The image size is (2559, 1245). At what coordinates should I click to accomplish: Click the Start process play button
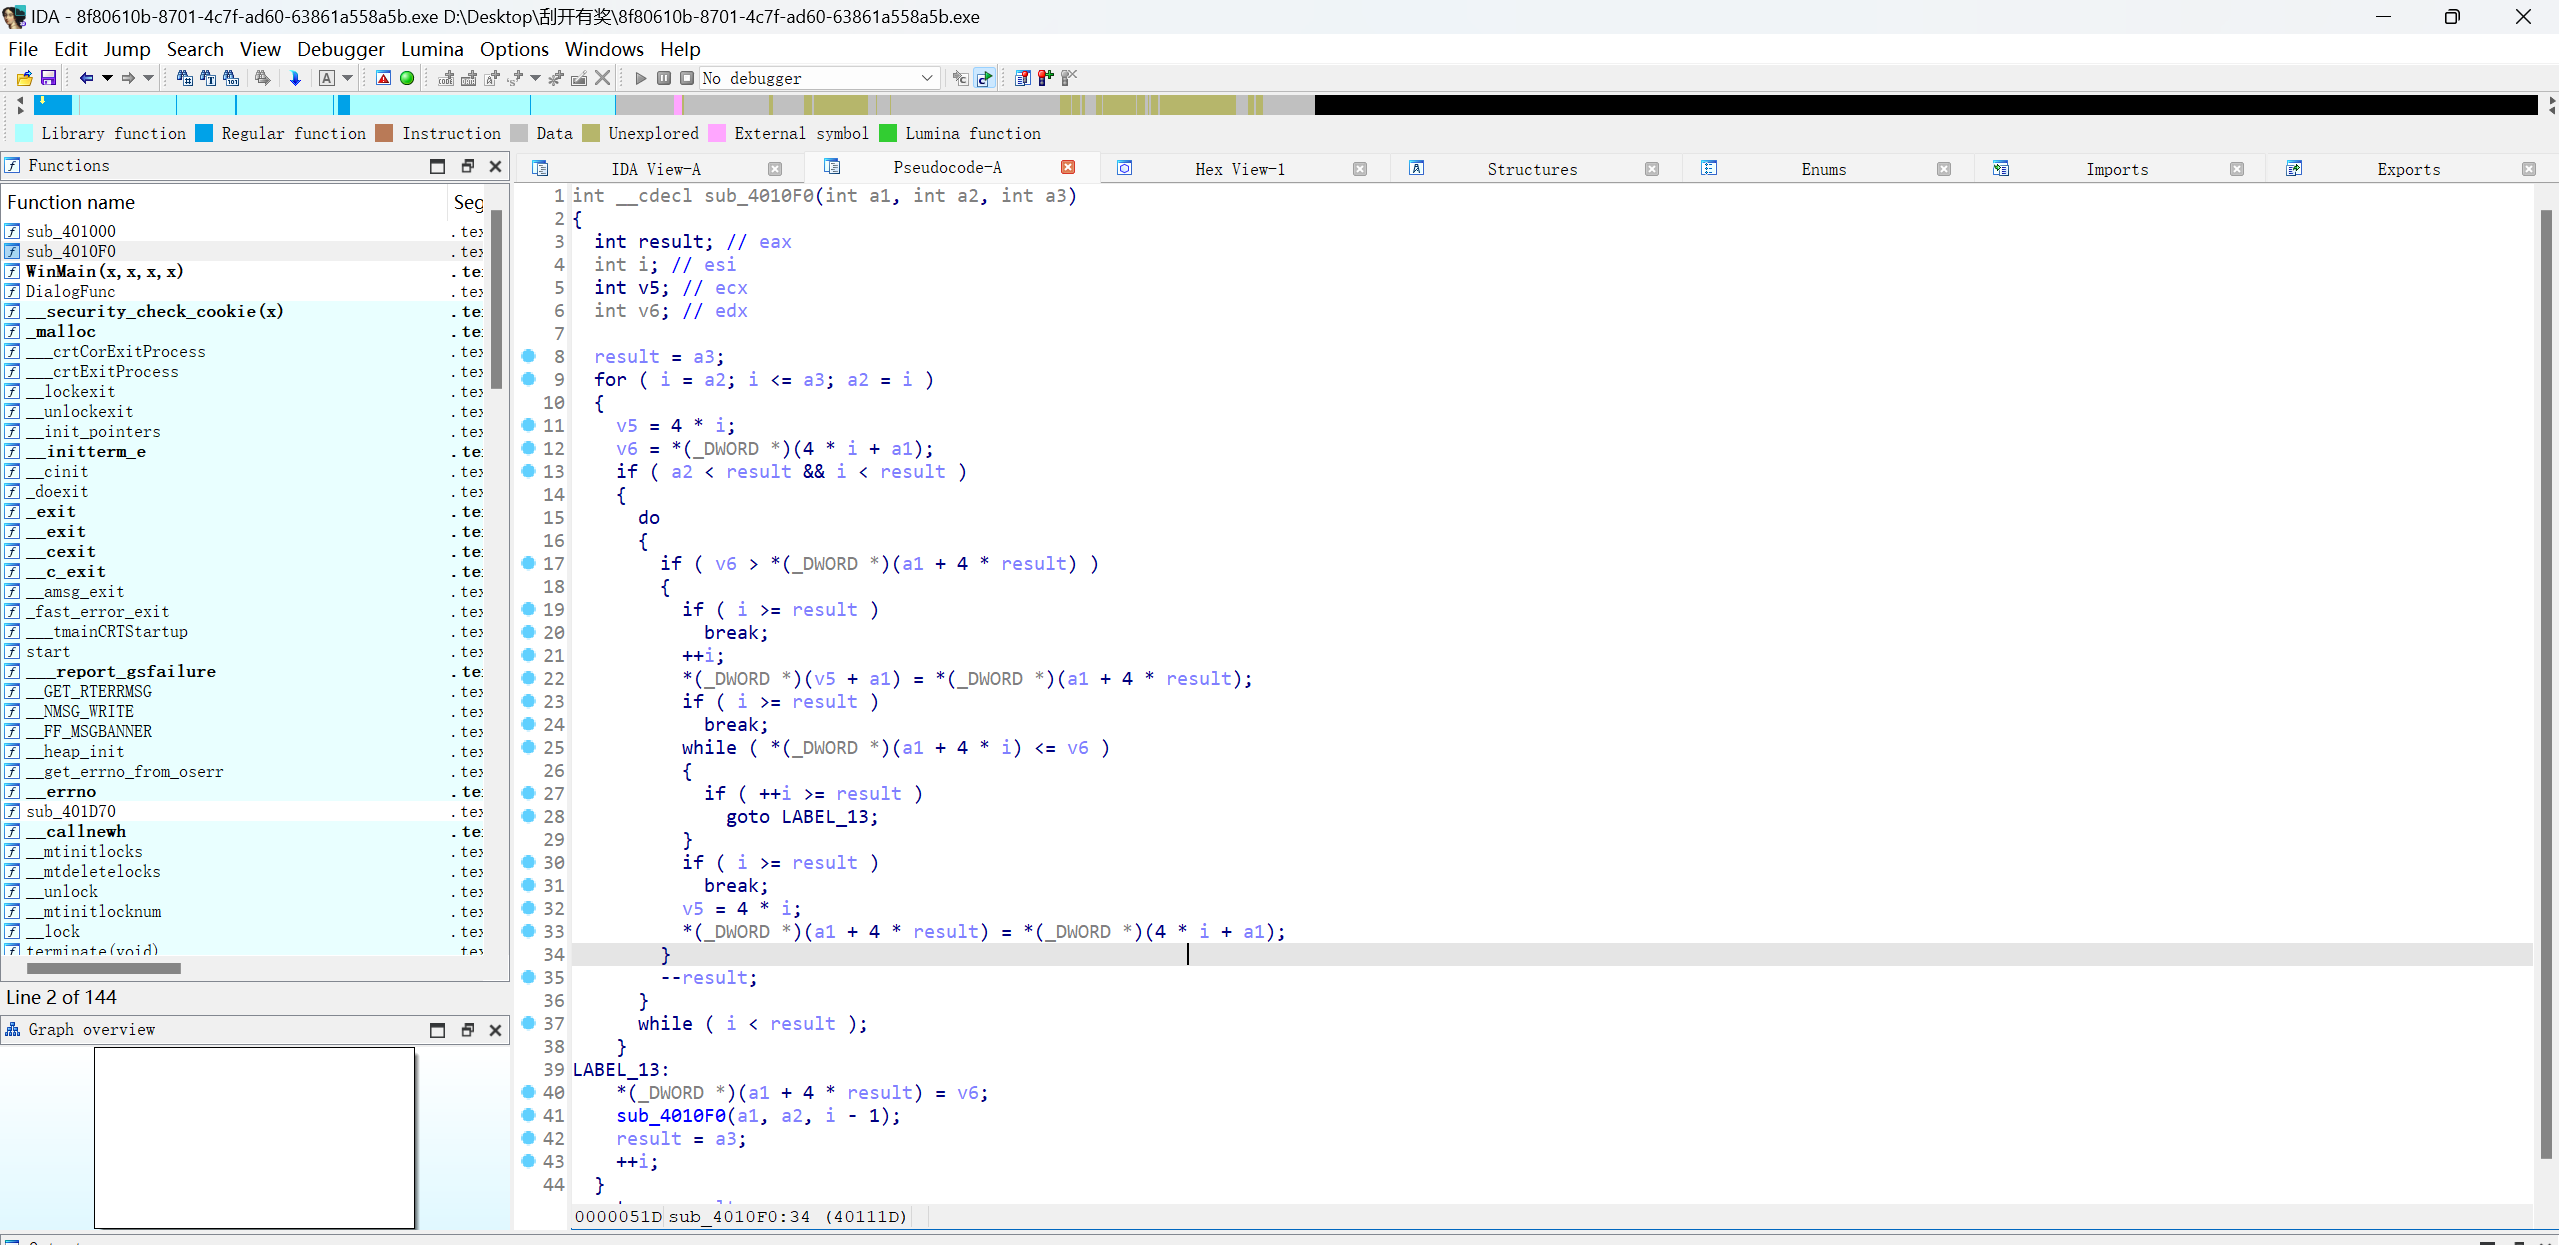click(x=641, y=78)
